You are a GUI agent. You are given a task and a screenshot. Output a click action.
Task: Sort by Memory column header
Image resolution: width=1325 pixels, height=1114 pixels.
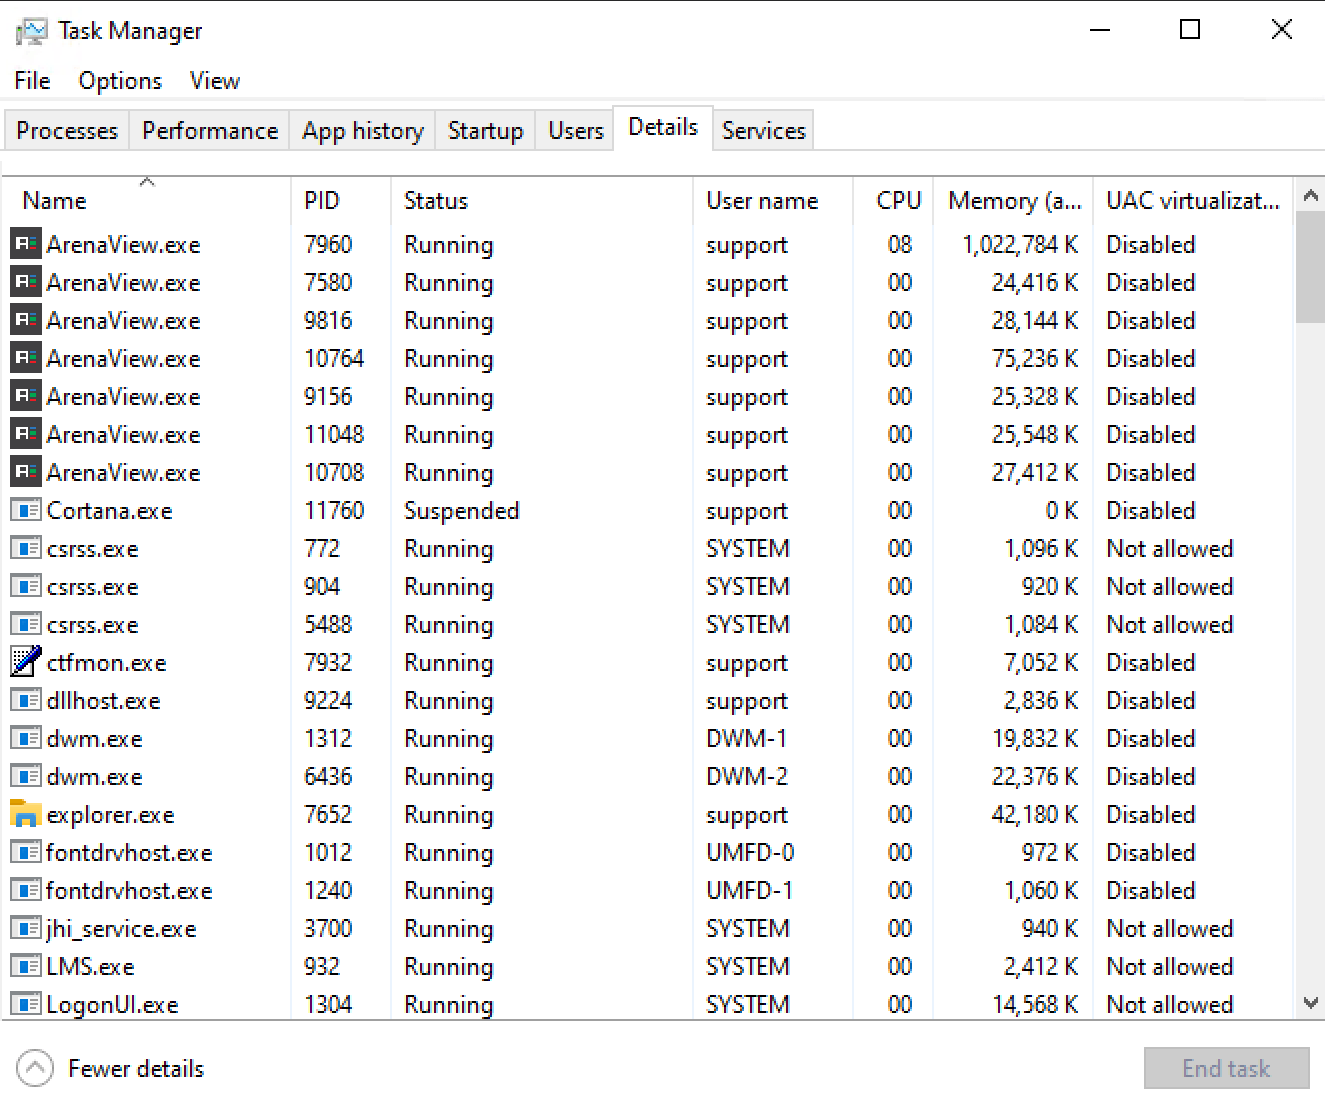pos(1013,201)
